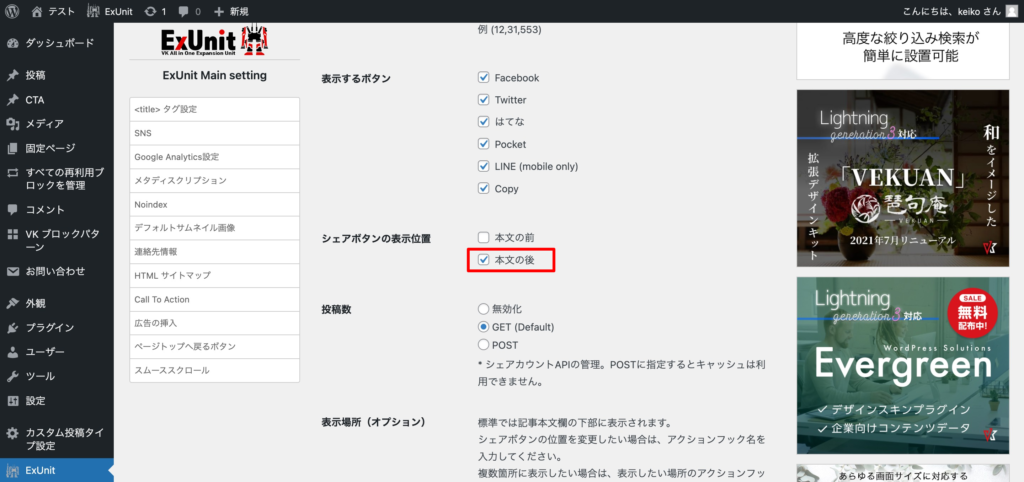The image size is (1024, 482).
Task: Open メディア in the sidebar
Action: point(57,123)
